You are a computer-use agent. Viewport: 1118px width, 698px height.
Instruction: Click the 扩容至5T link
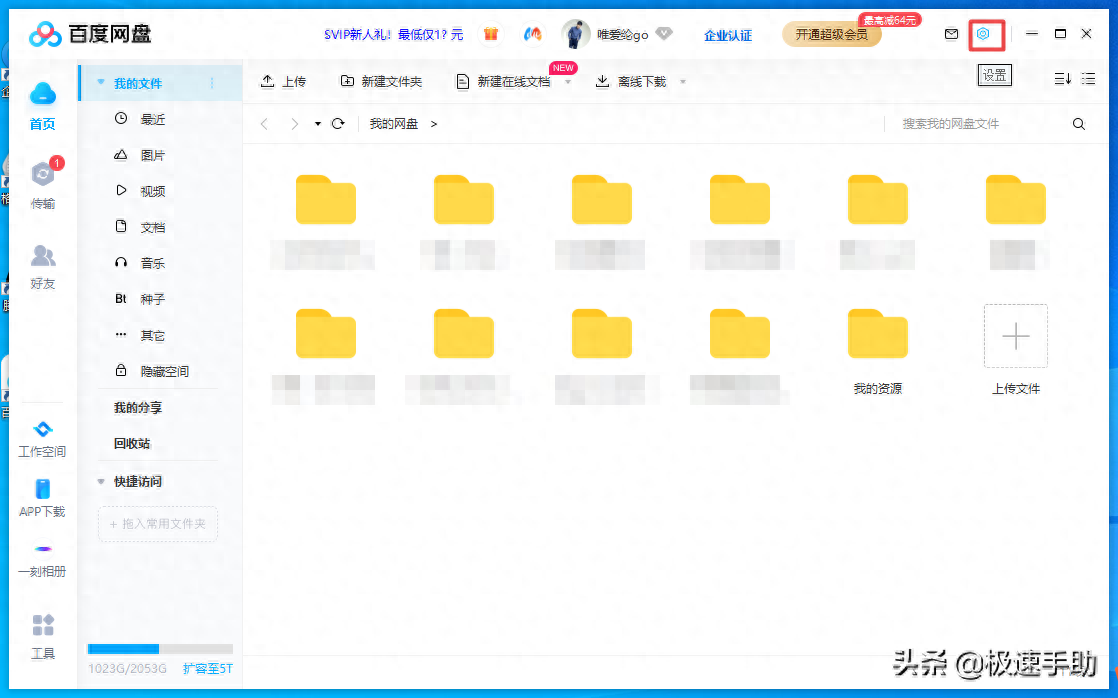coord(207,669)
